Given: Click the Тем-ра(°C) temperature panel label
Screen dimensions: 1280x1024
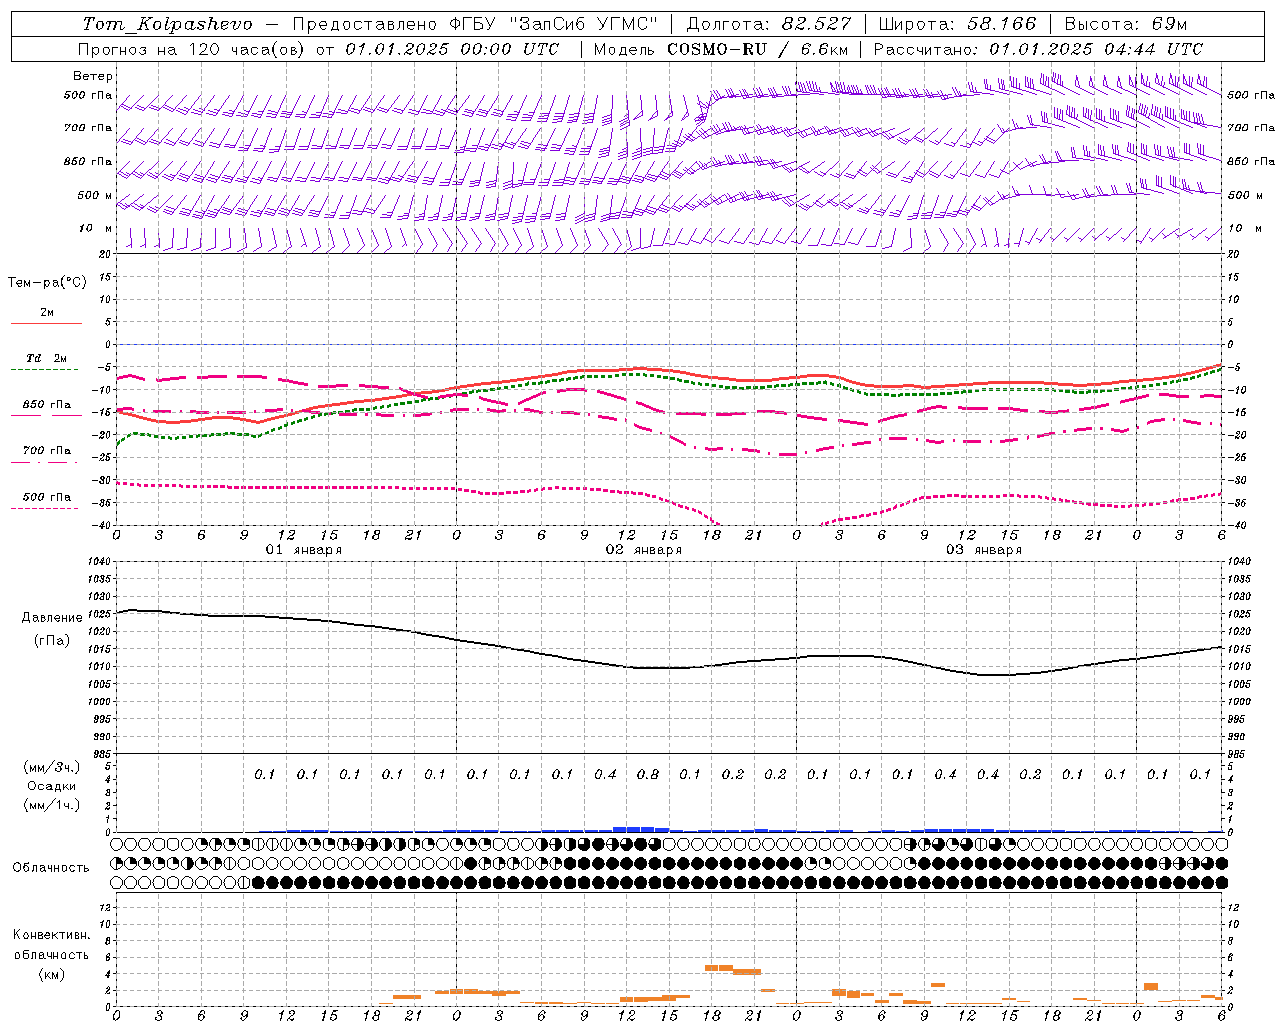Looking at the screenshot, I should pos(47,283).
